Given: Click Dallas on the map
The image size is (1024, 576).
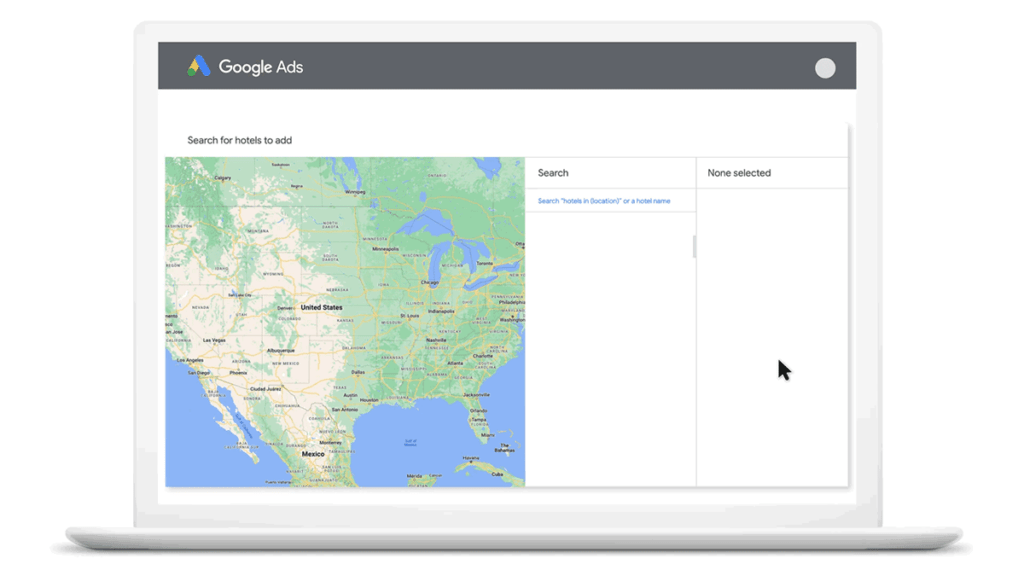Looking at the screenshot, I should (357, 372).
